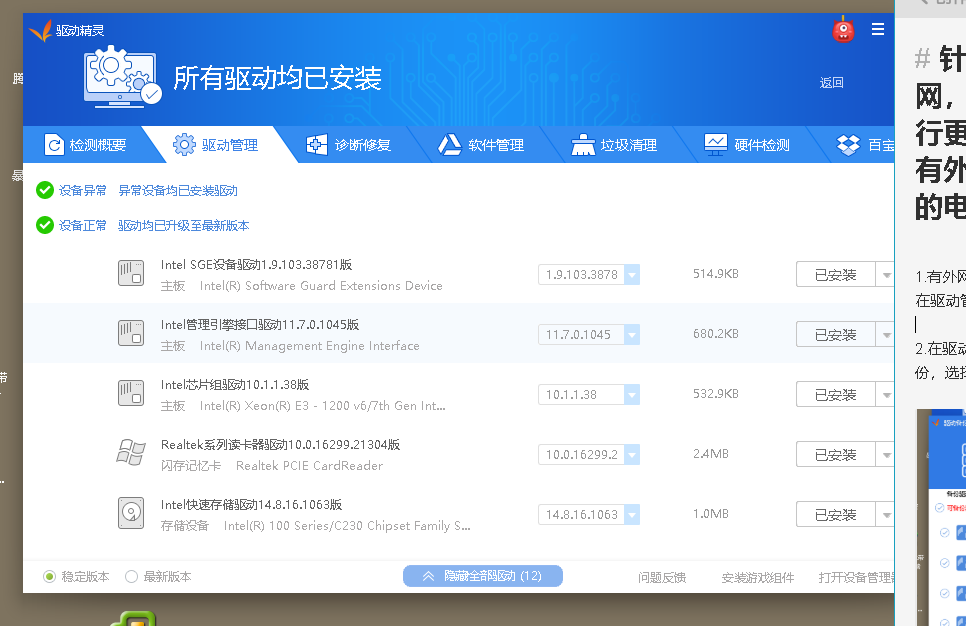Click the Intel快速存储 hard disk icon

pos(131,513)
